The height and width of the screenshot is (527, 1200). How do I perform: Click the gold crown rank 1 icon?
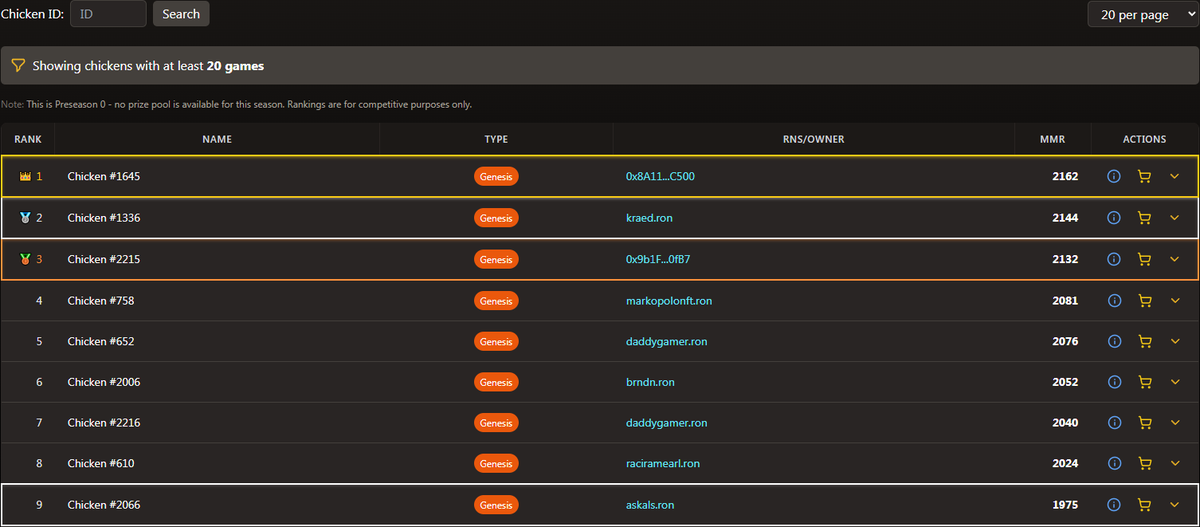click(25, 177)
